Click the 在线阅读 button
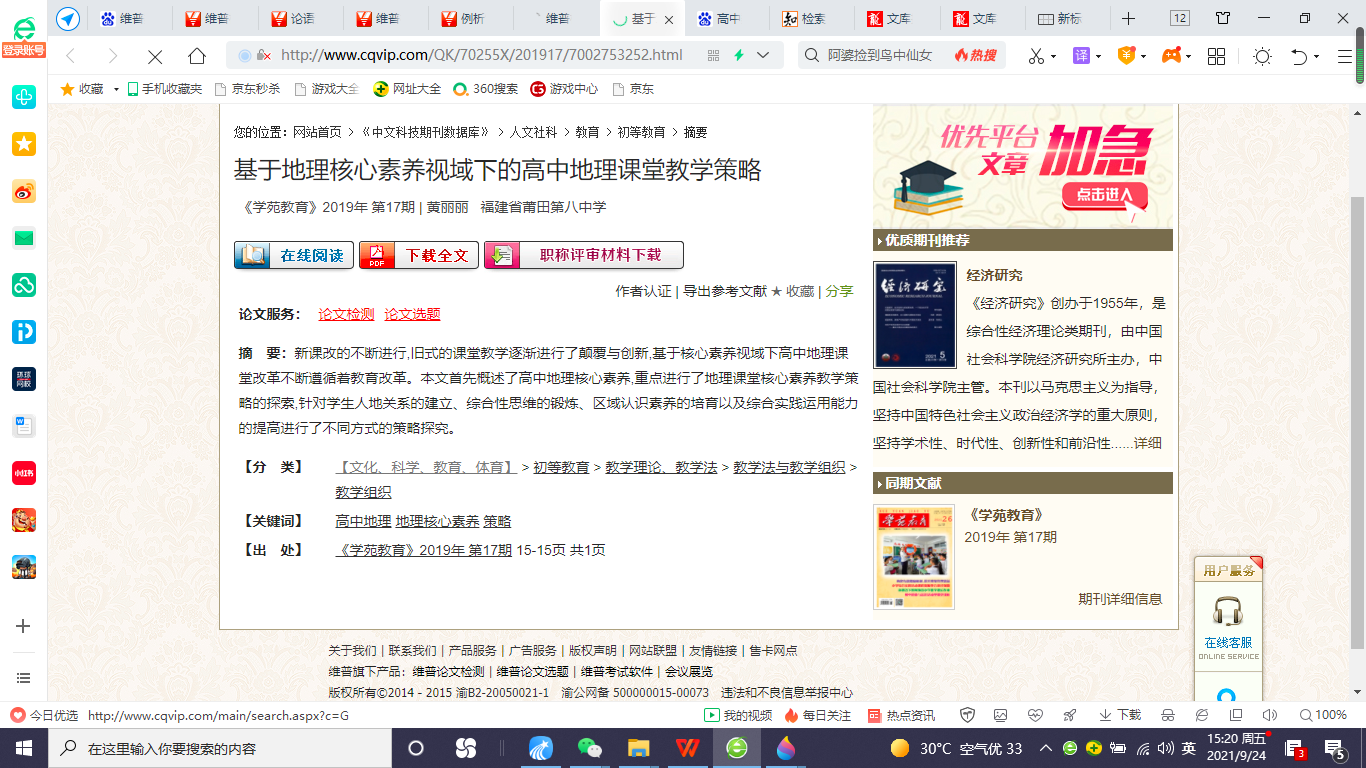Viewport: 1366px width, 768px height. (294, 255)
